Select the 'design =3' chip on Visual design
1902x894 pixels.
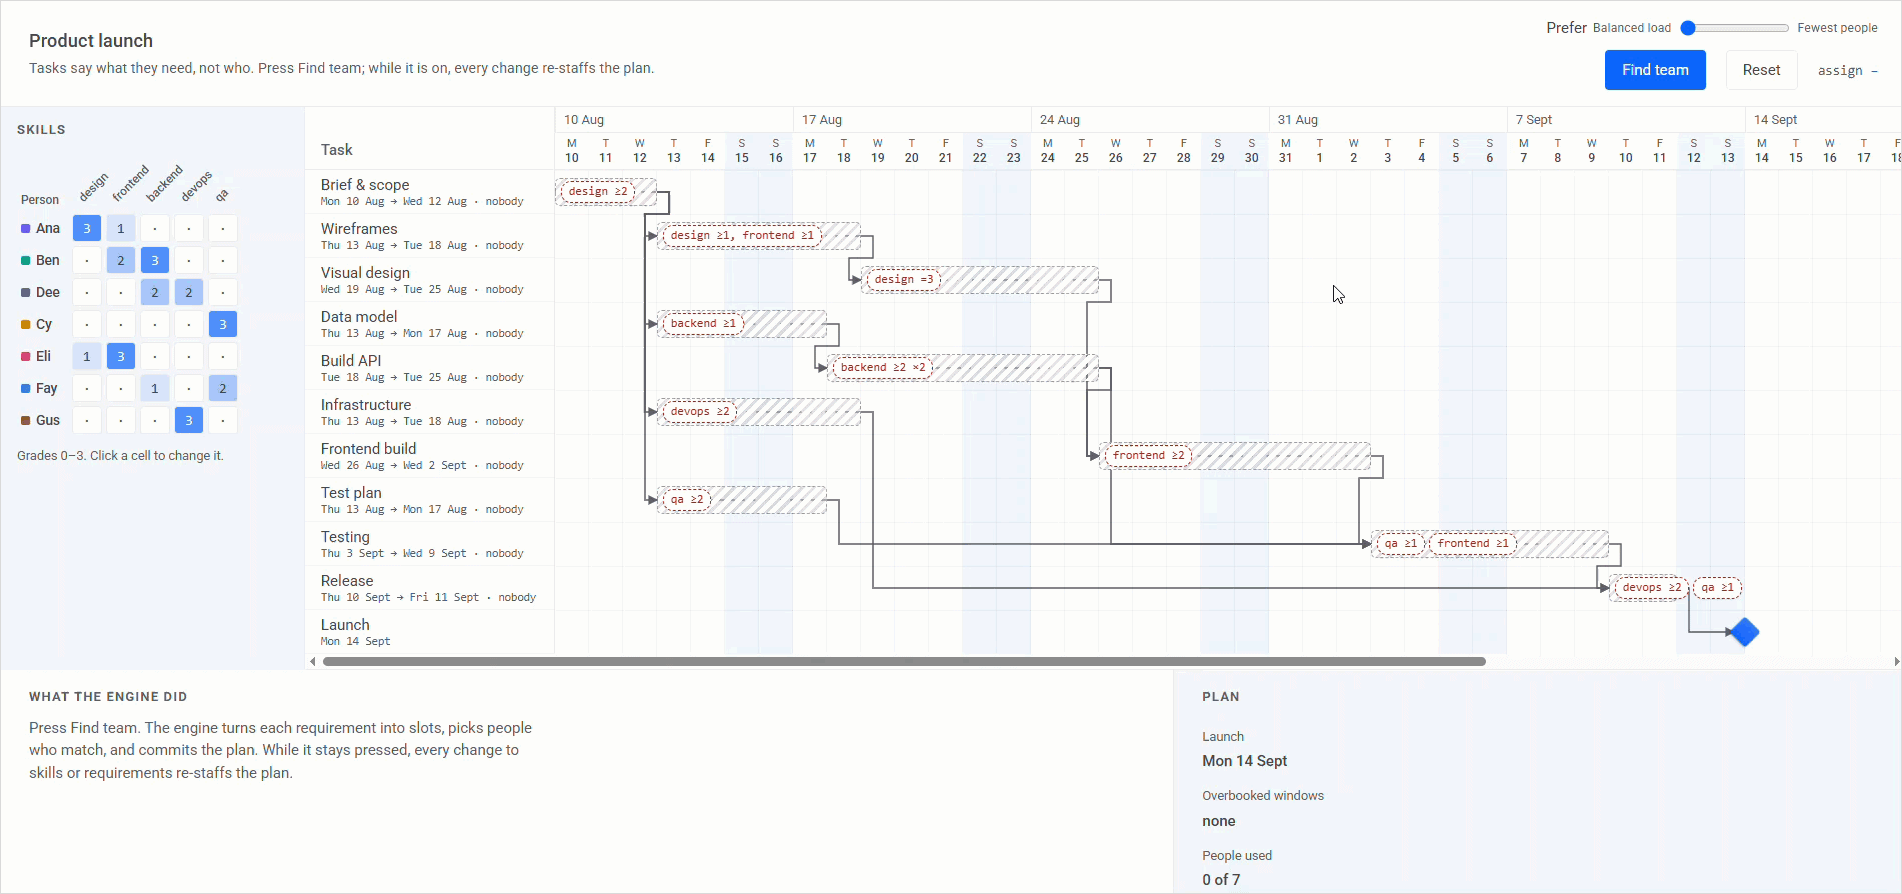(x=904, y=279)
